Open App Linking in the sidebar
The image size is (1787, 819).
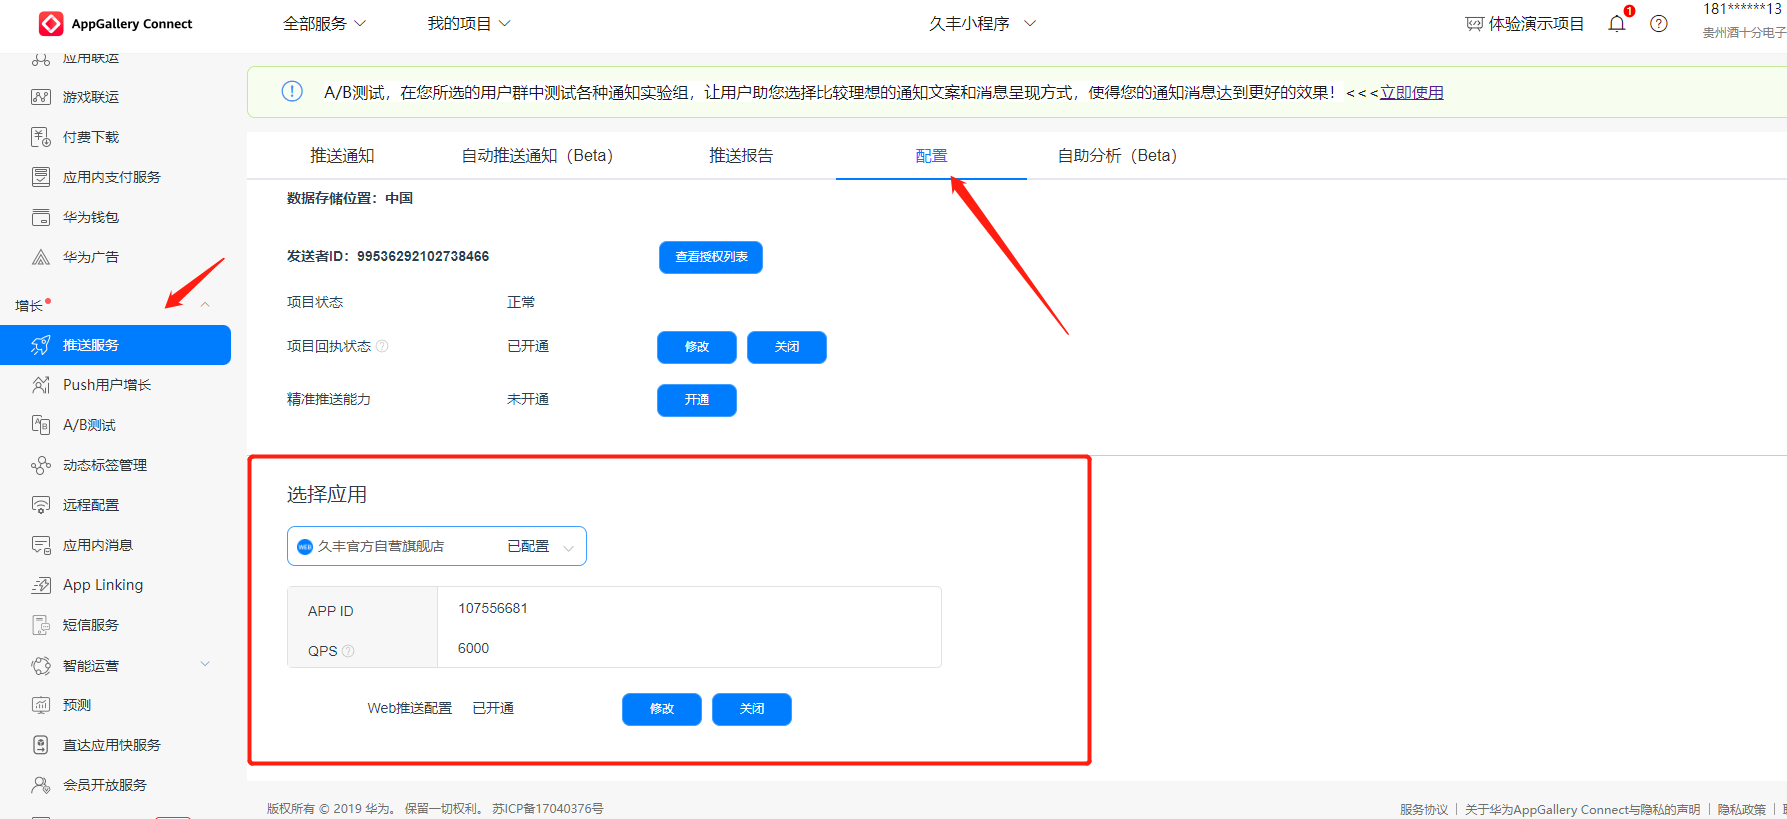click(x=103, y=585)
